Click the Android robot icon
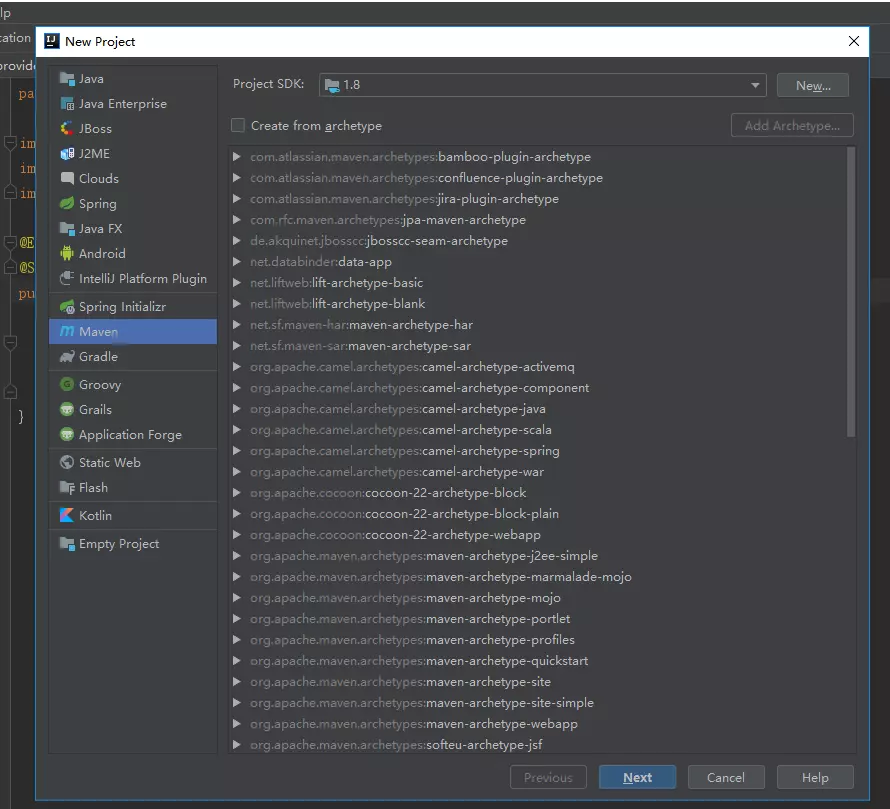 coord(67,254)
